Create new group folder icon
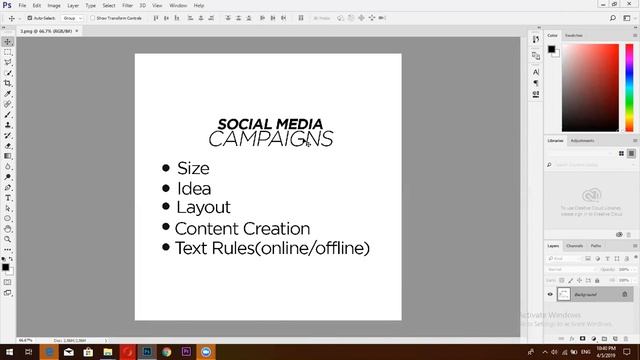The width and height of the screenshot is (640, 360). (604, 339)
